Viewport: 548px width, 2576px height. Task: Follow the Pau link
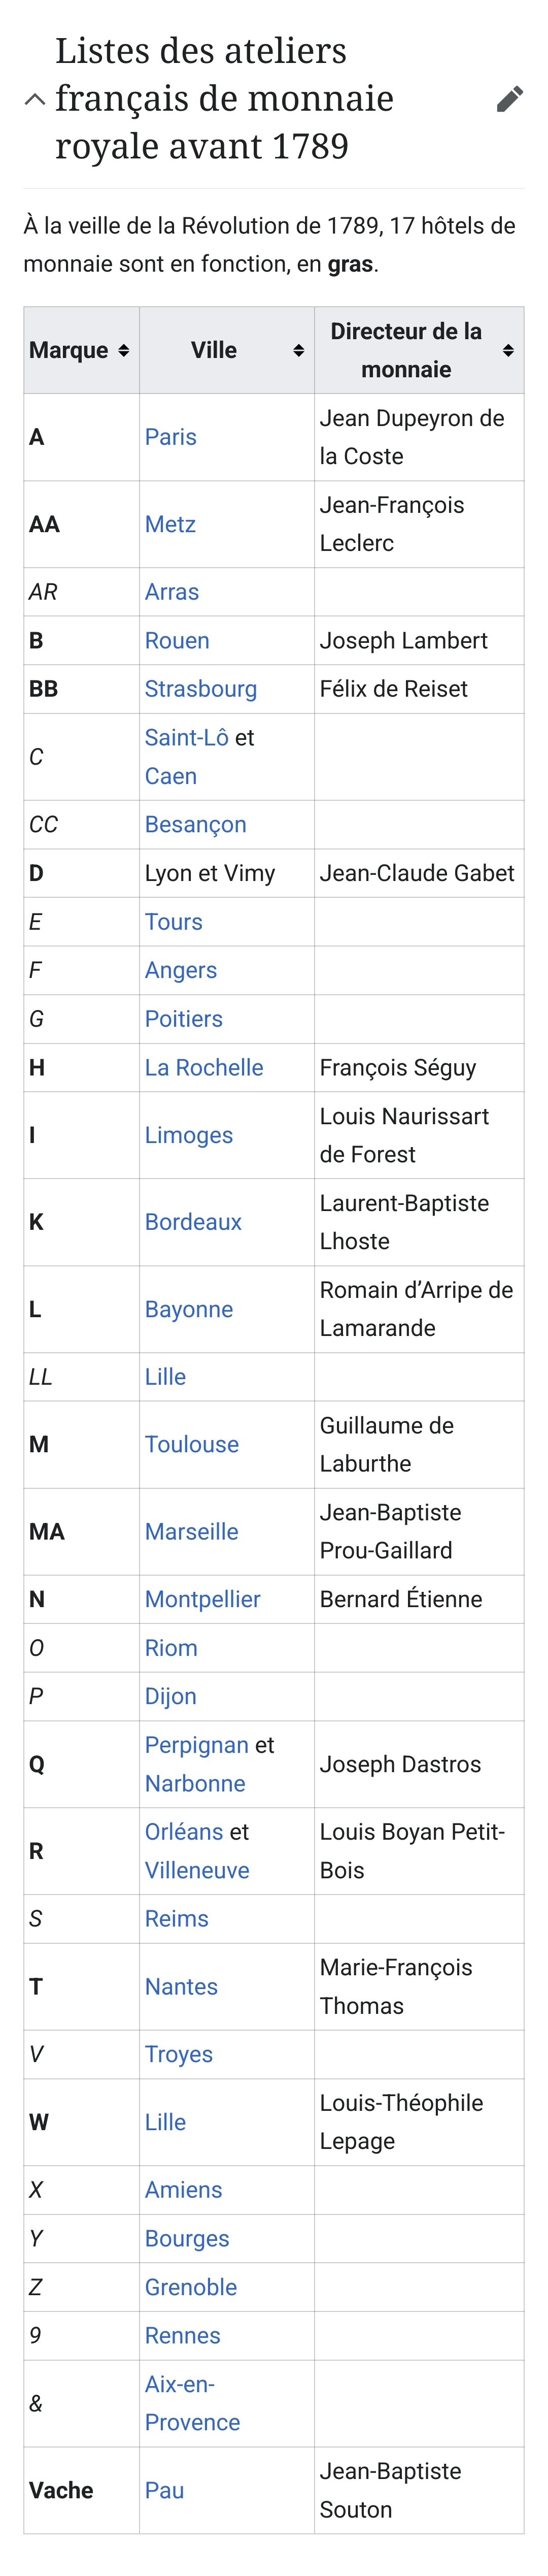click(x=164, y=2490)
